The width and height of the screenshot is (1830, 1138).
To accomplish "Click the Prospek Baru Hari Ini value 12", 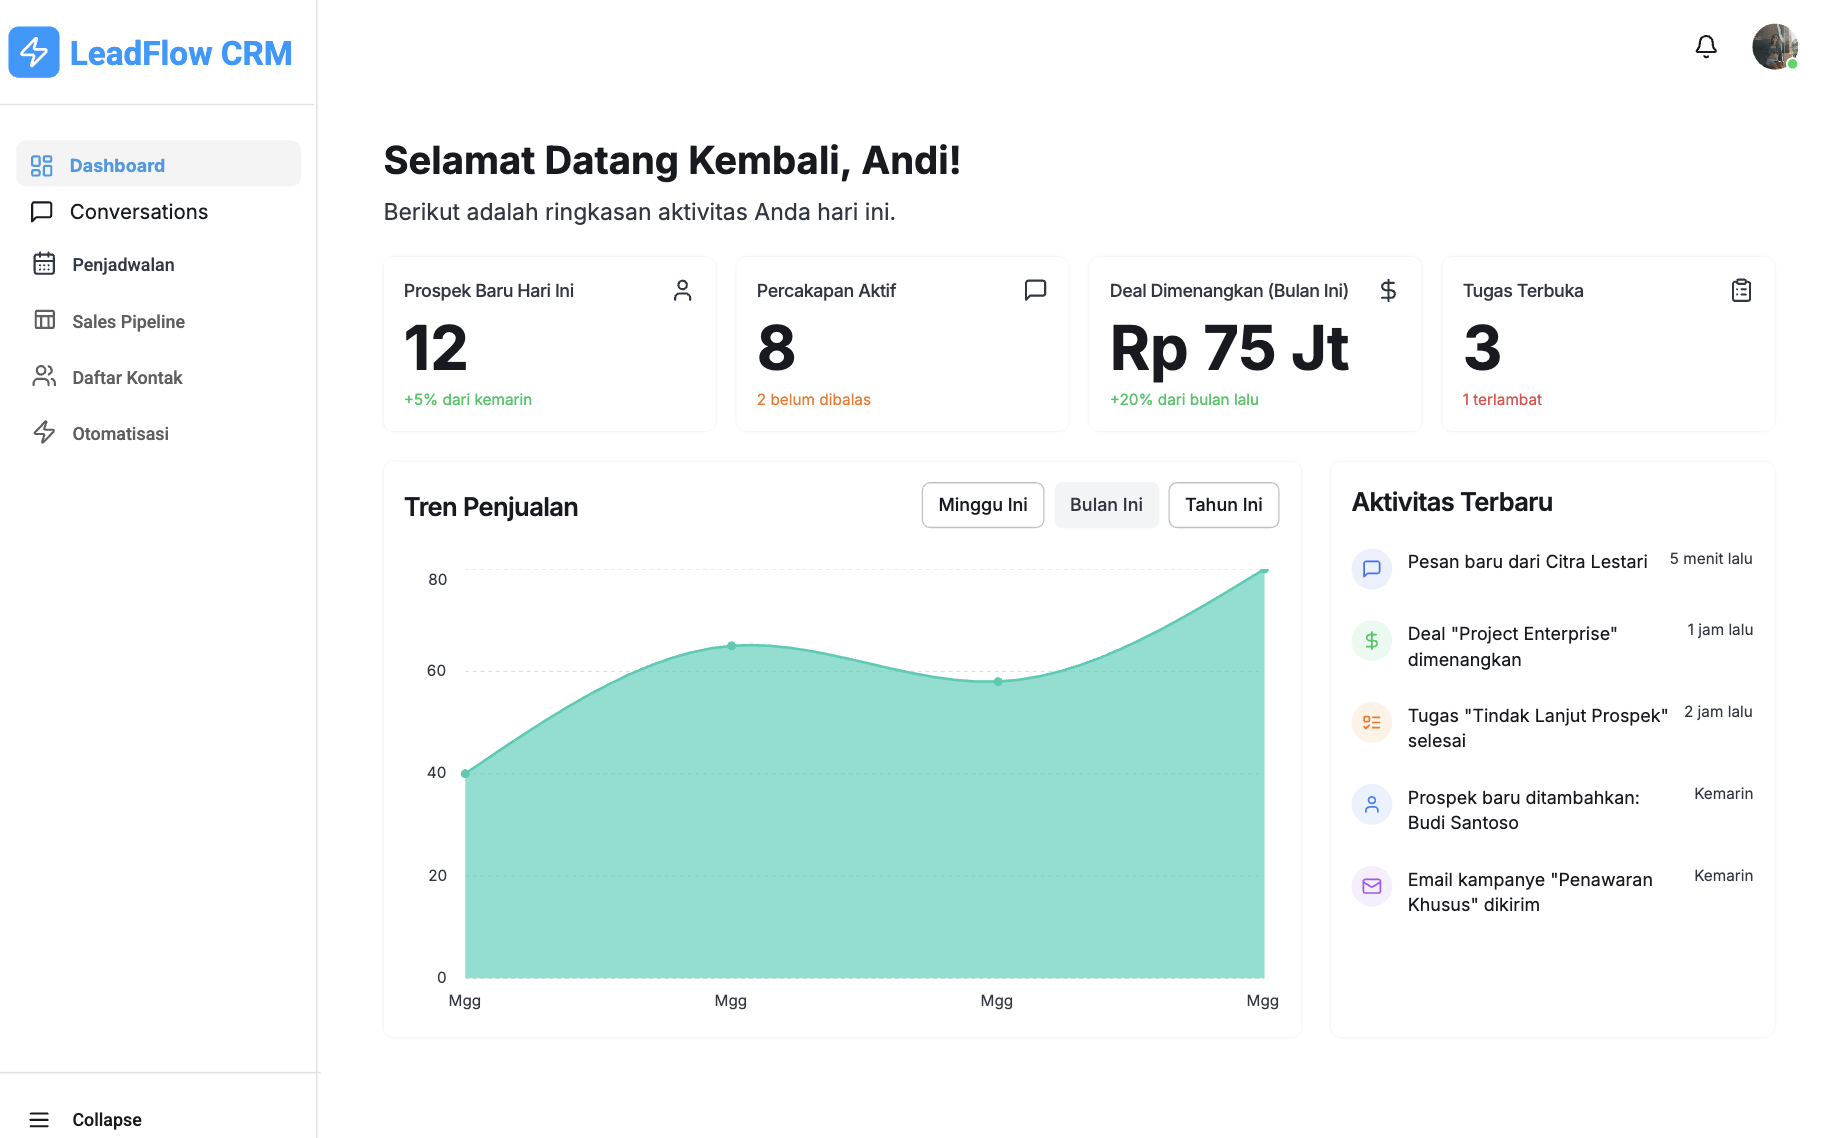I will pos(436,348).
